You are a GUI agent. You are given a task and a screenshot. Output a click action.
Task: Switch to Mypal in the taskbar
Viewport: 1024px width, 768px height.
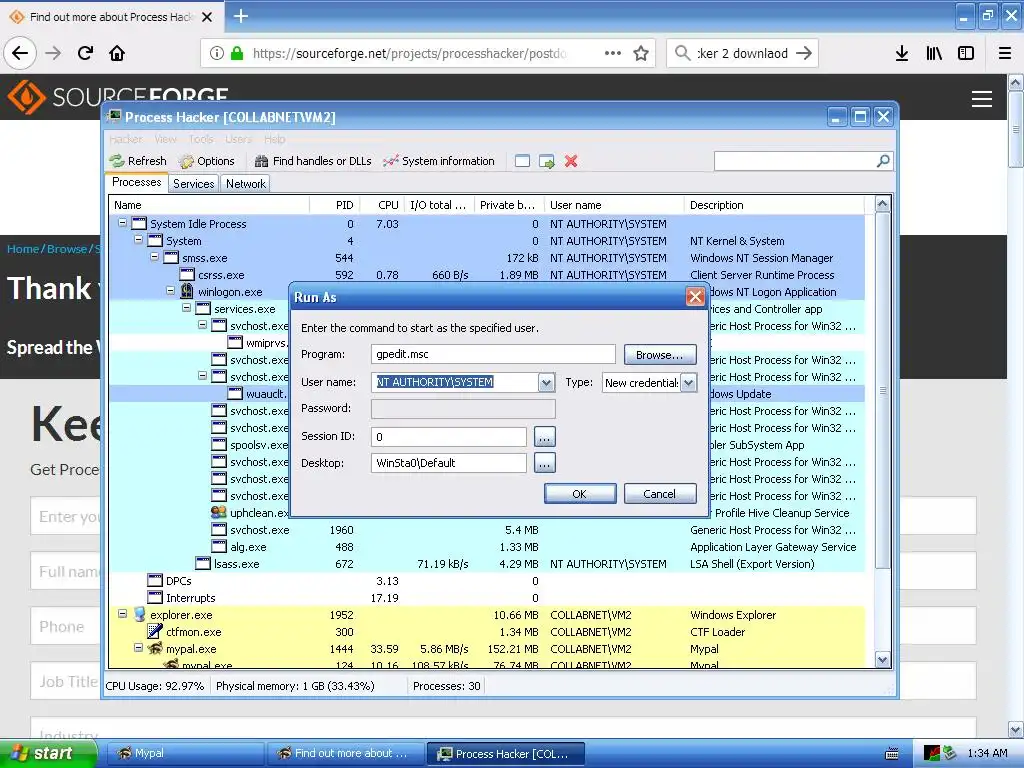tap(185, 754)
